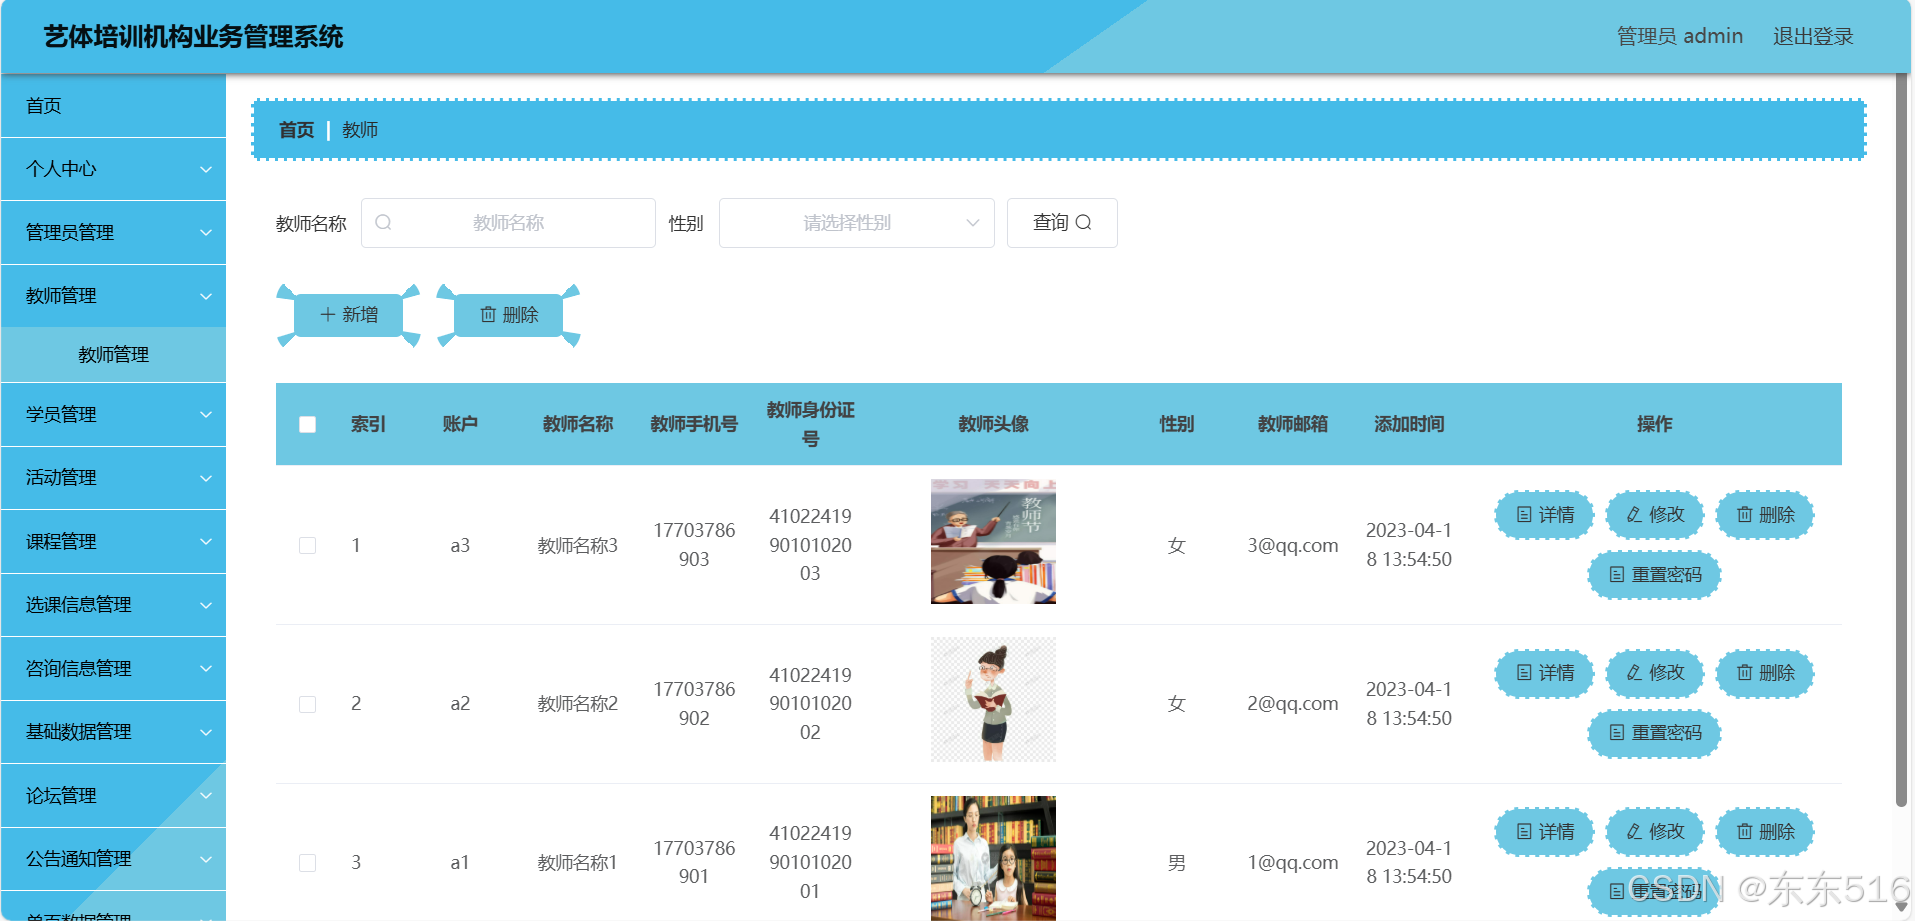Click the 退出登录 logout link
The image size is (1915, 921).
pos(1813,37)
